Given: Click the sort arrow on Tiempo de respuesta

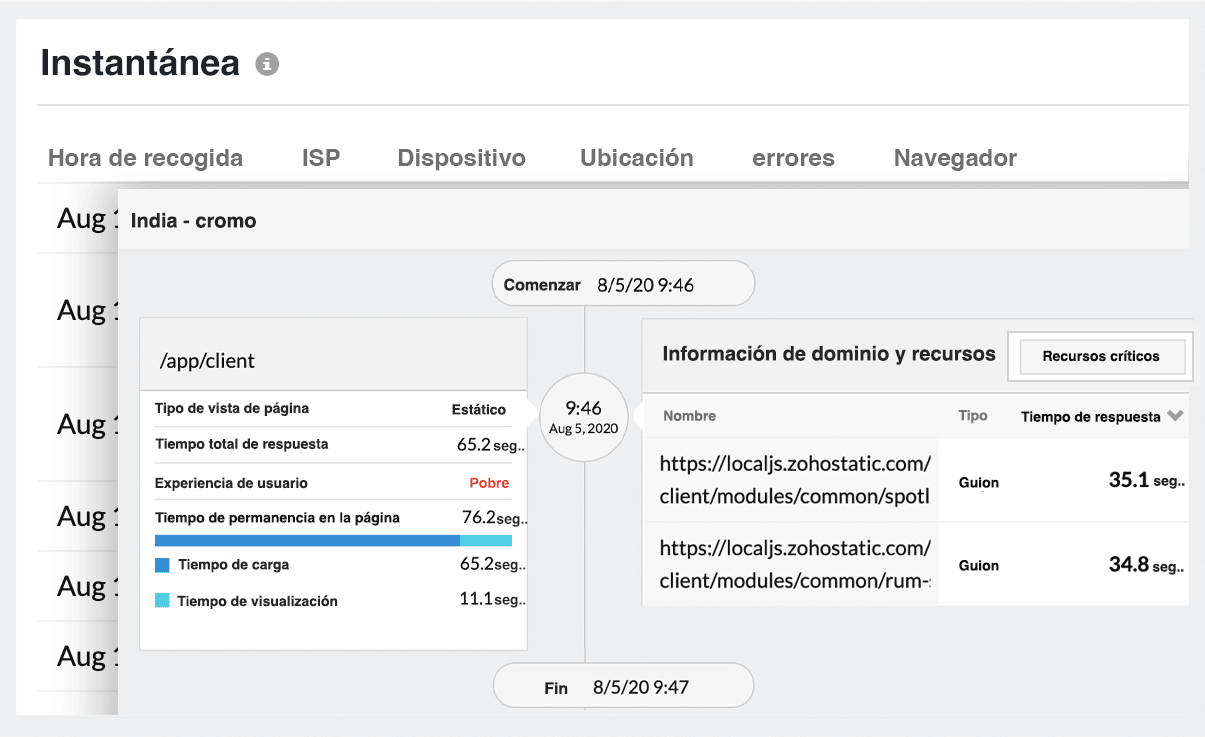Looking at the screenshot, I should click(x=1177, y=416).
